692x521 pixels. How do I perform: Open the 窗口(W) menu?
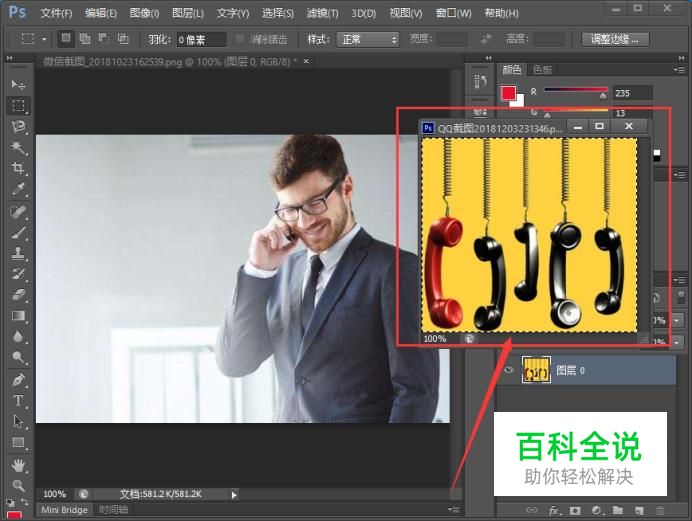click(x=453, y=13)
